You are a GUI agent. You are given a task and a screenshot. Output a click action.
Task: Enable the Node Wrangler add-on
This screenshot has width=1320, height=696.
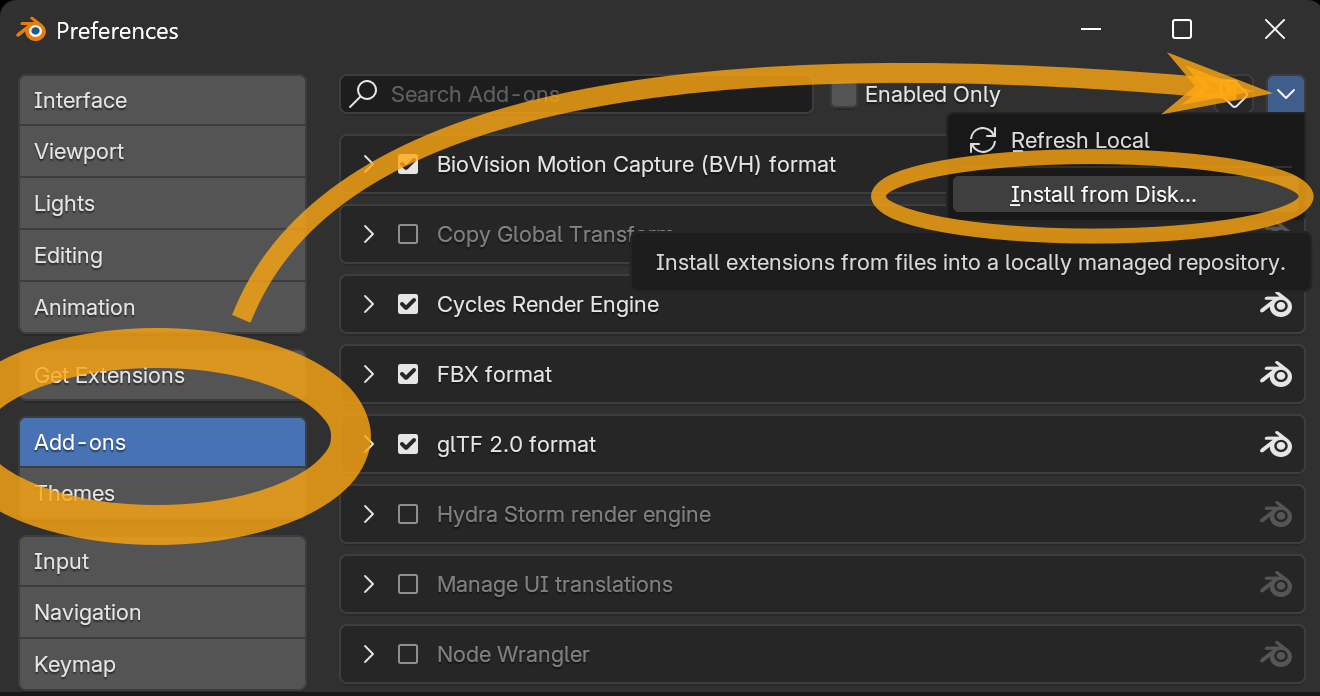(x=408, y=654)
